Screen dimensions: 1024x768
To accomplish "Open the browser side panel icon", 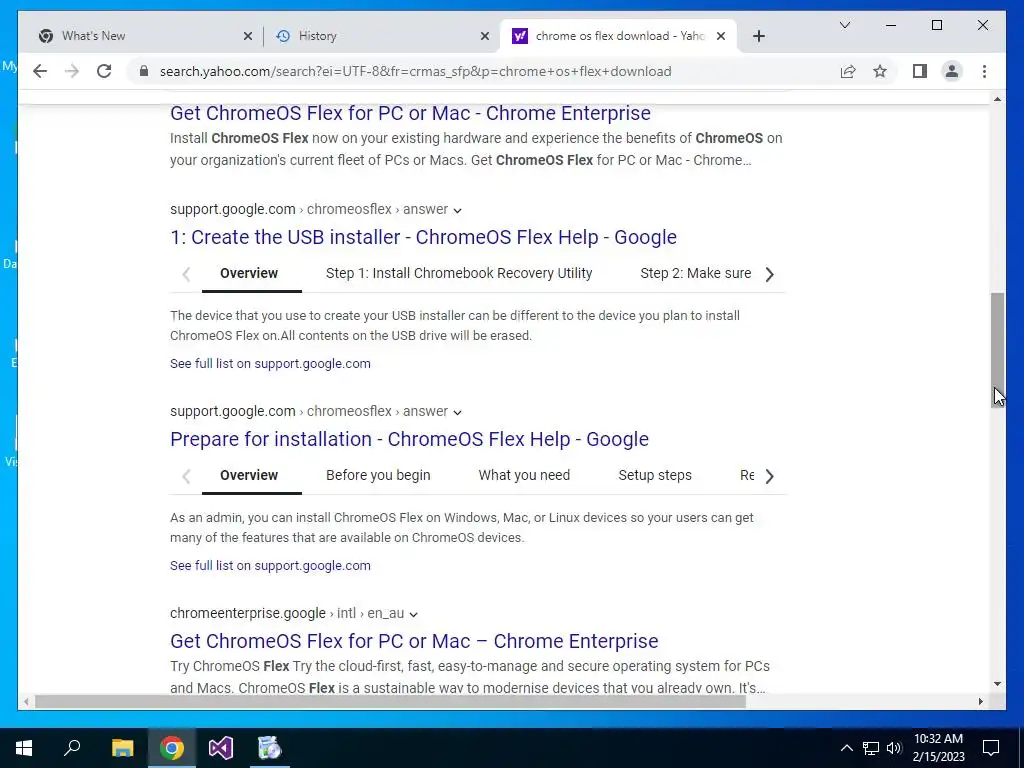I will point(920,71).
